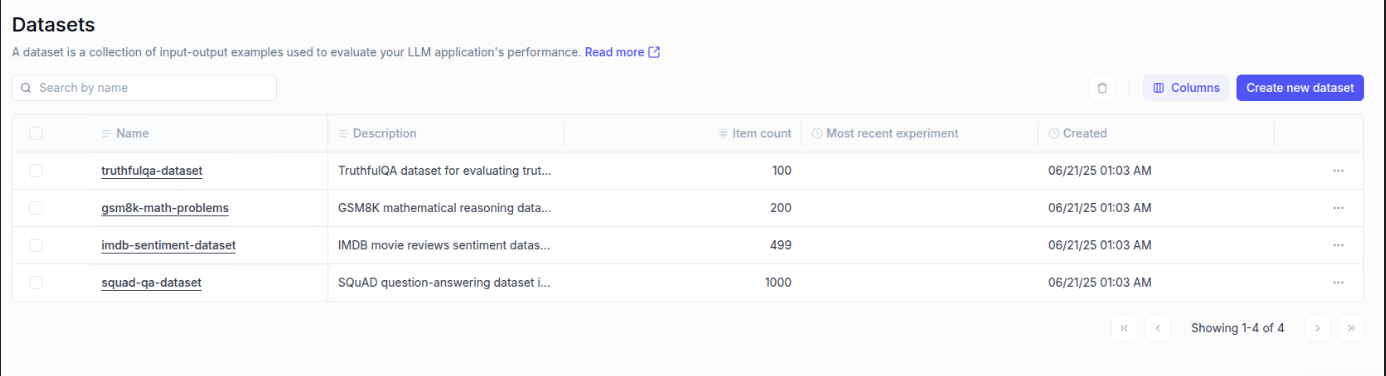This screenshot has height=376, width=1386.
Task: Click the IMDB movie reviews description cell
Action: pos(445,245)
